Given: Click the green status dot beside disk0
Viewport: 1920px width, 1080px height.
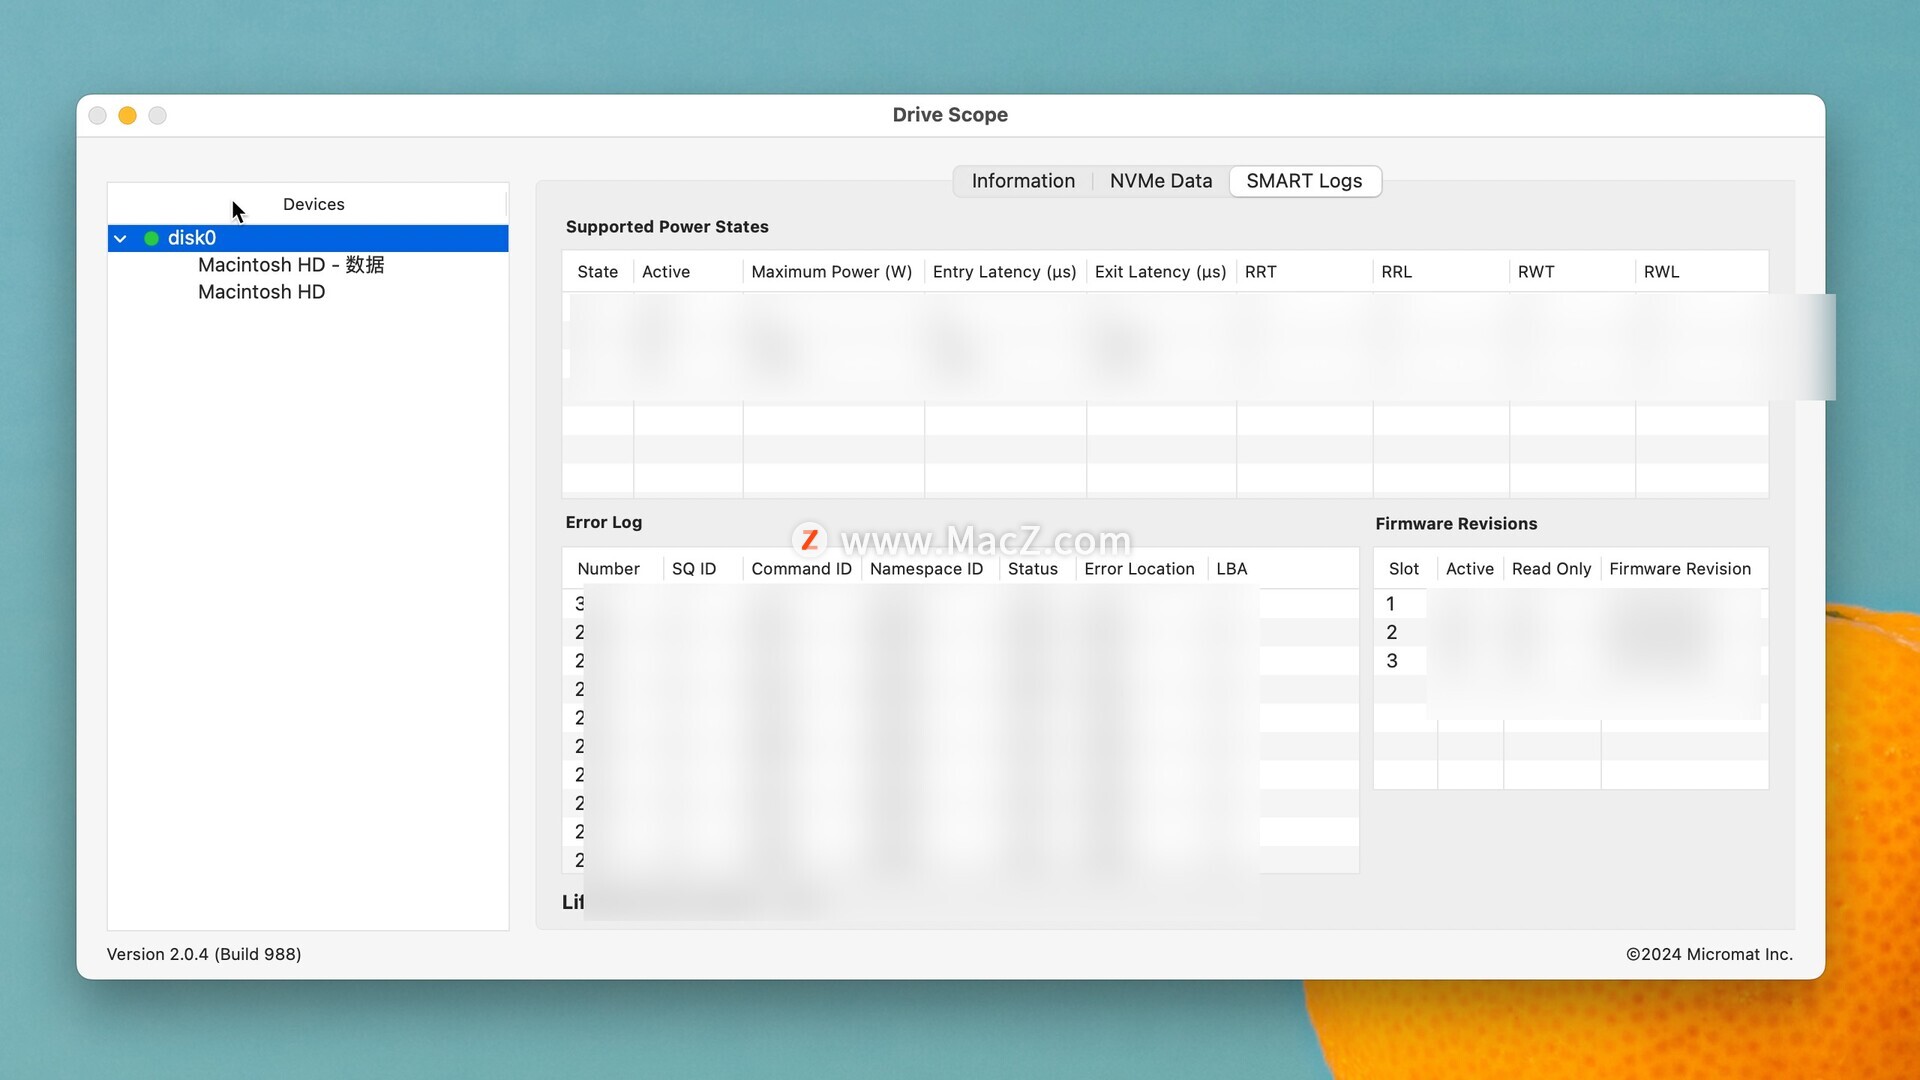Looking at the screenshot, I should (x=151, y=238).
